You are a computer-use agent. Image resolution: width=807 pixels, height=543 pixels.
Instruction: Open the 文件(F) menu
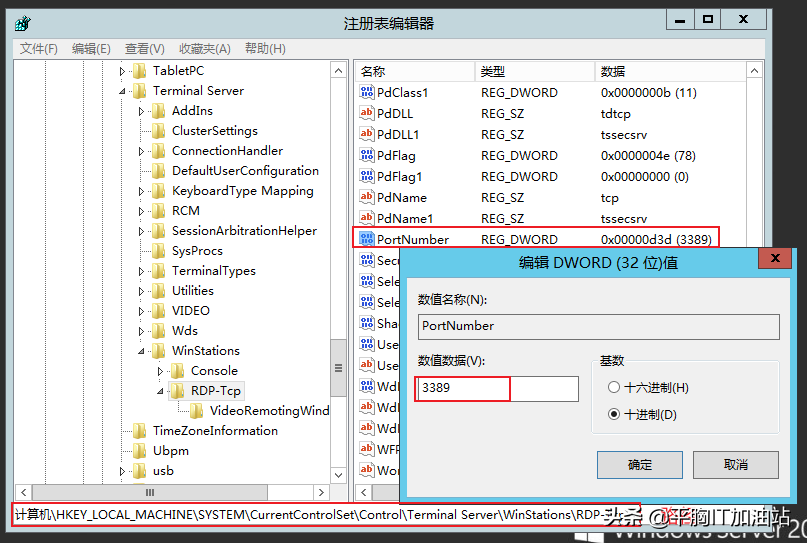pos(39,49)
